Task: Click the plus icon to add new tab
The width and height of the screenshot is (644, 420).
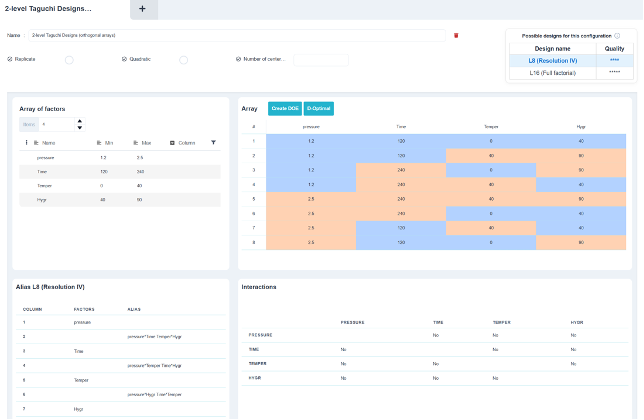Action: 142,9
